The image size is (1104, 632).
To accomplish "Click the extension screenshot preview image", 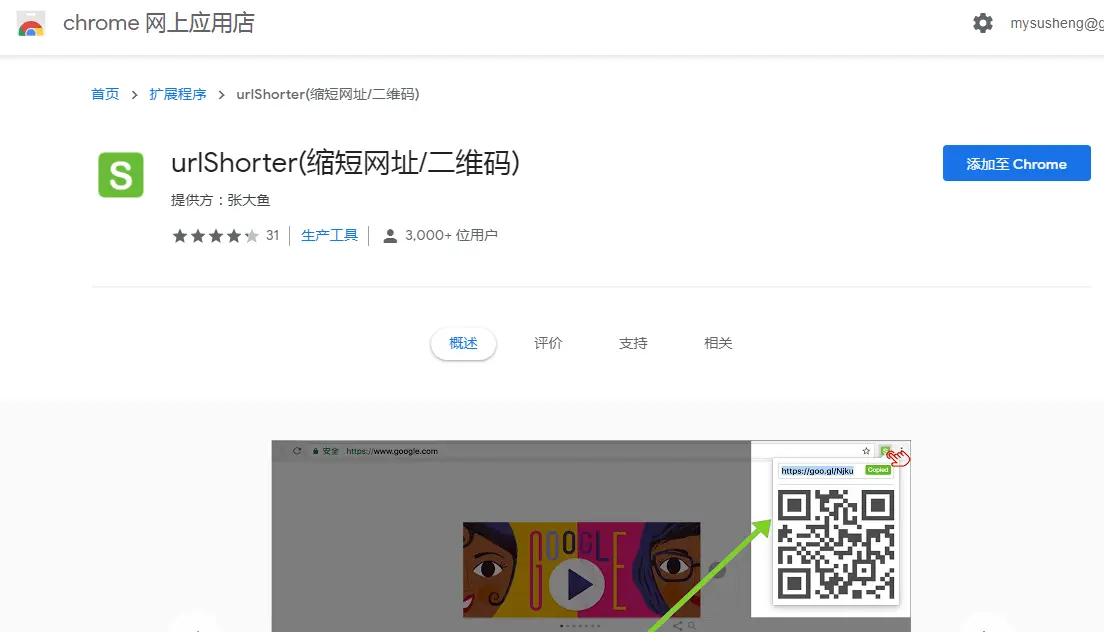I will (591, 536).
